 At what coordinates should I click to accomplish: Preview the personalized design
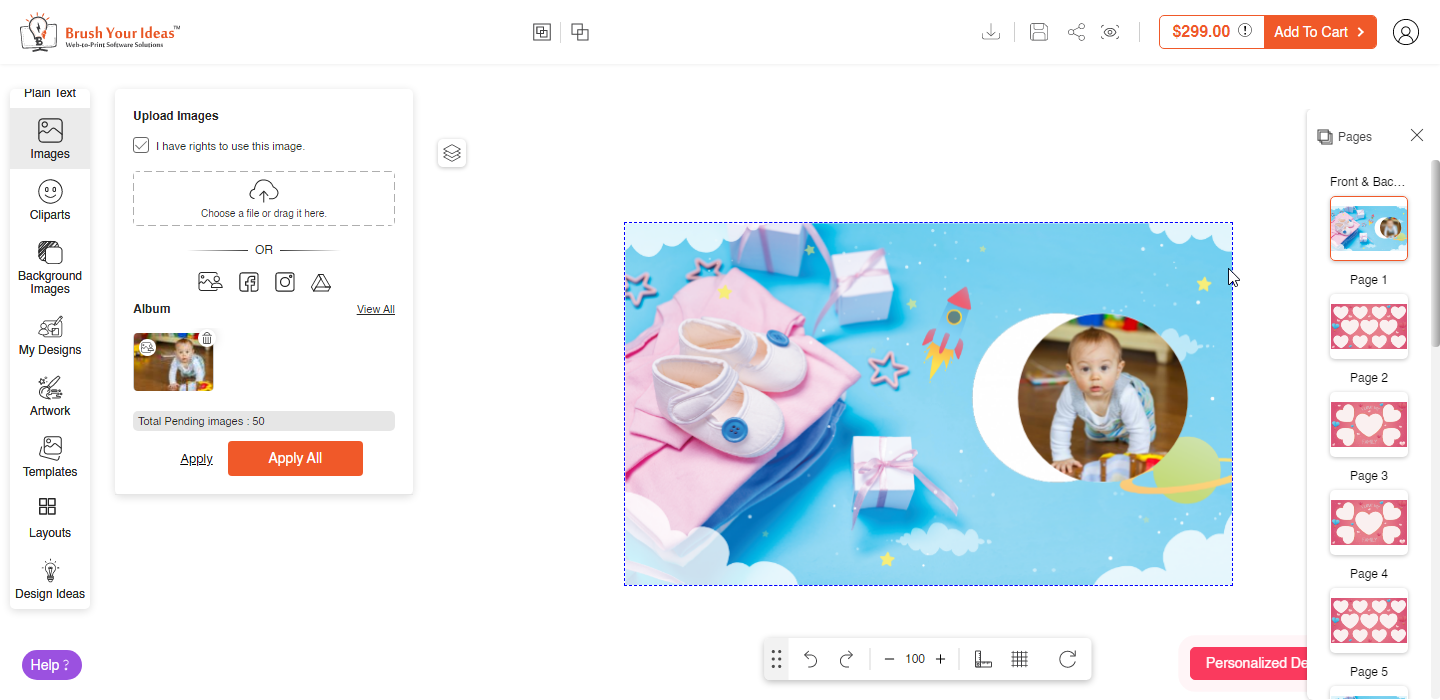pos(1110,31)
